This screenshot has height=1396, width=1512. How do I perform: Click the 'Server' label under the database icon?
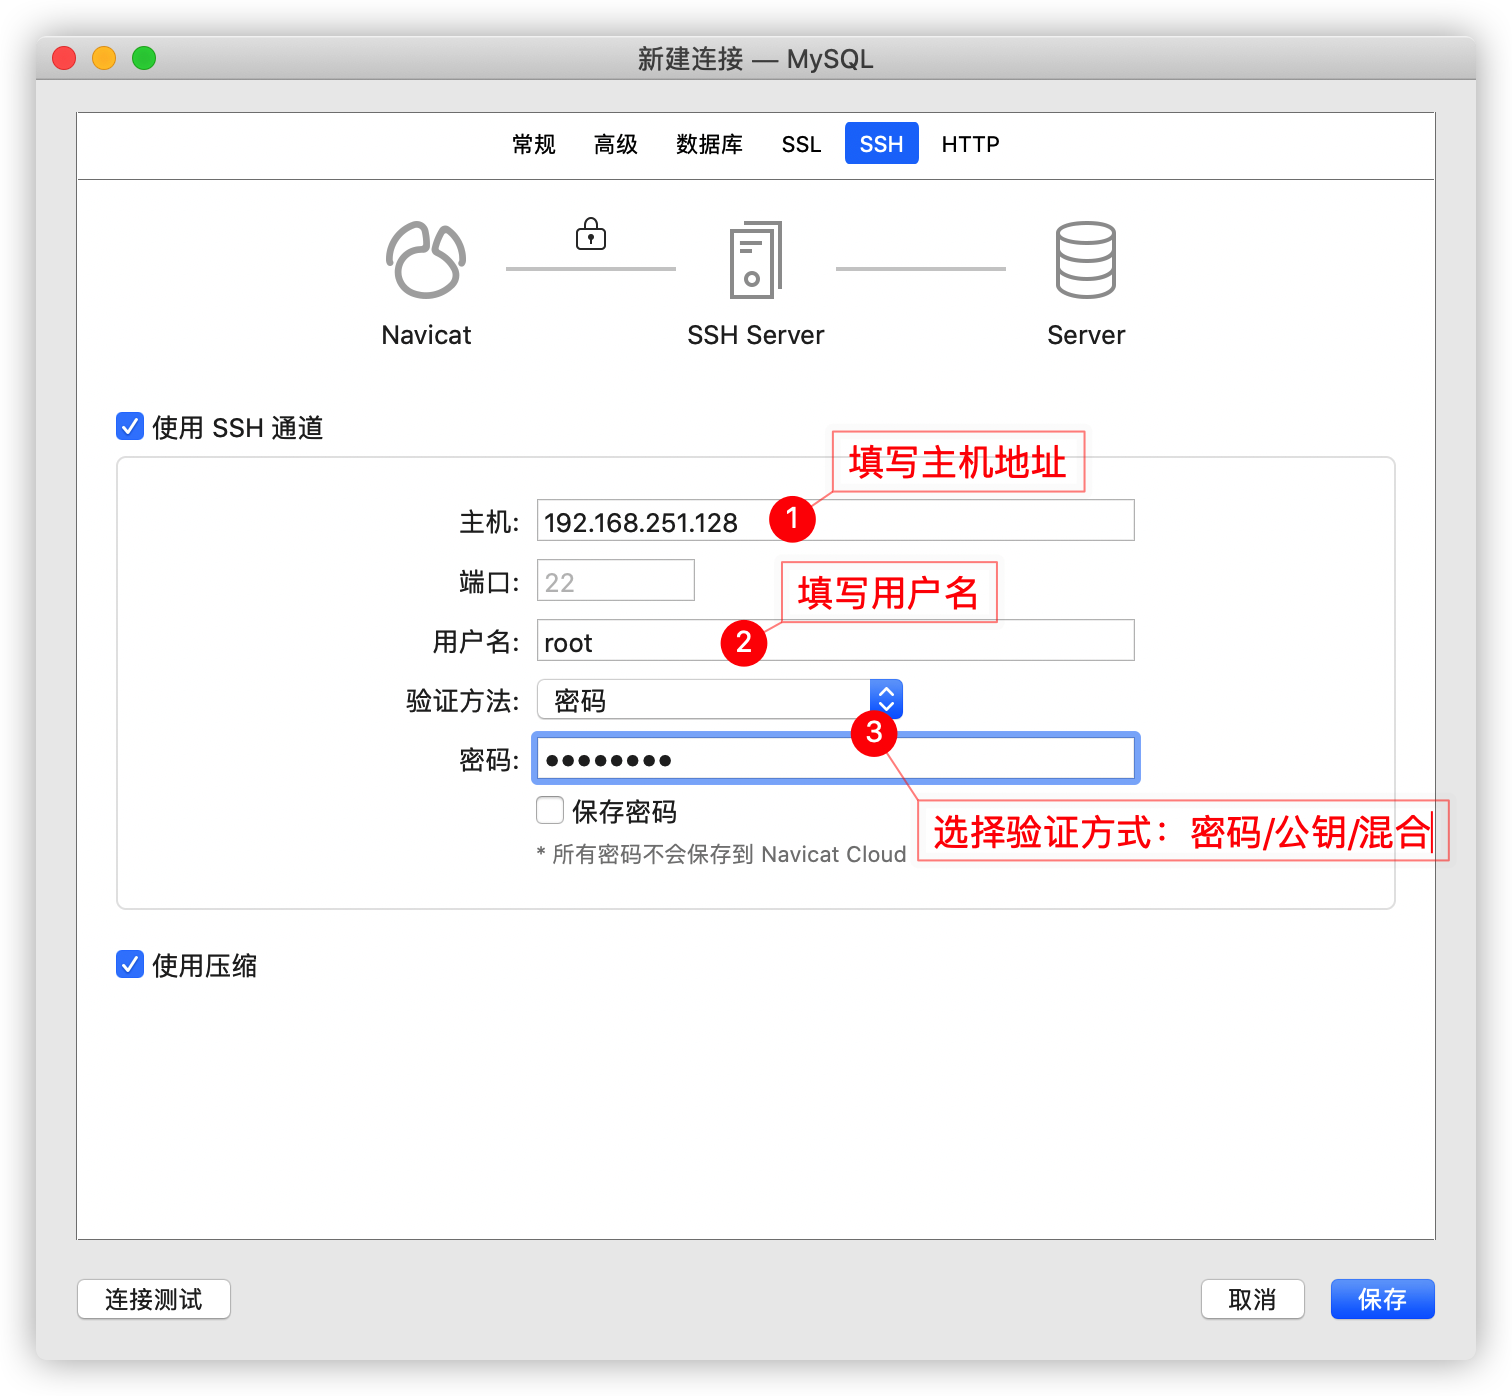pyautogui.click(x=1086, y=335)
